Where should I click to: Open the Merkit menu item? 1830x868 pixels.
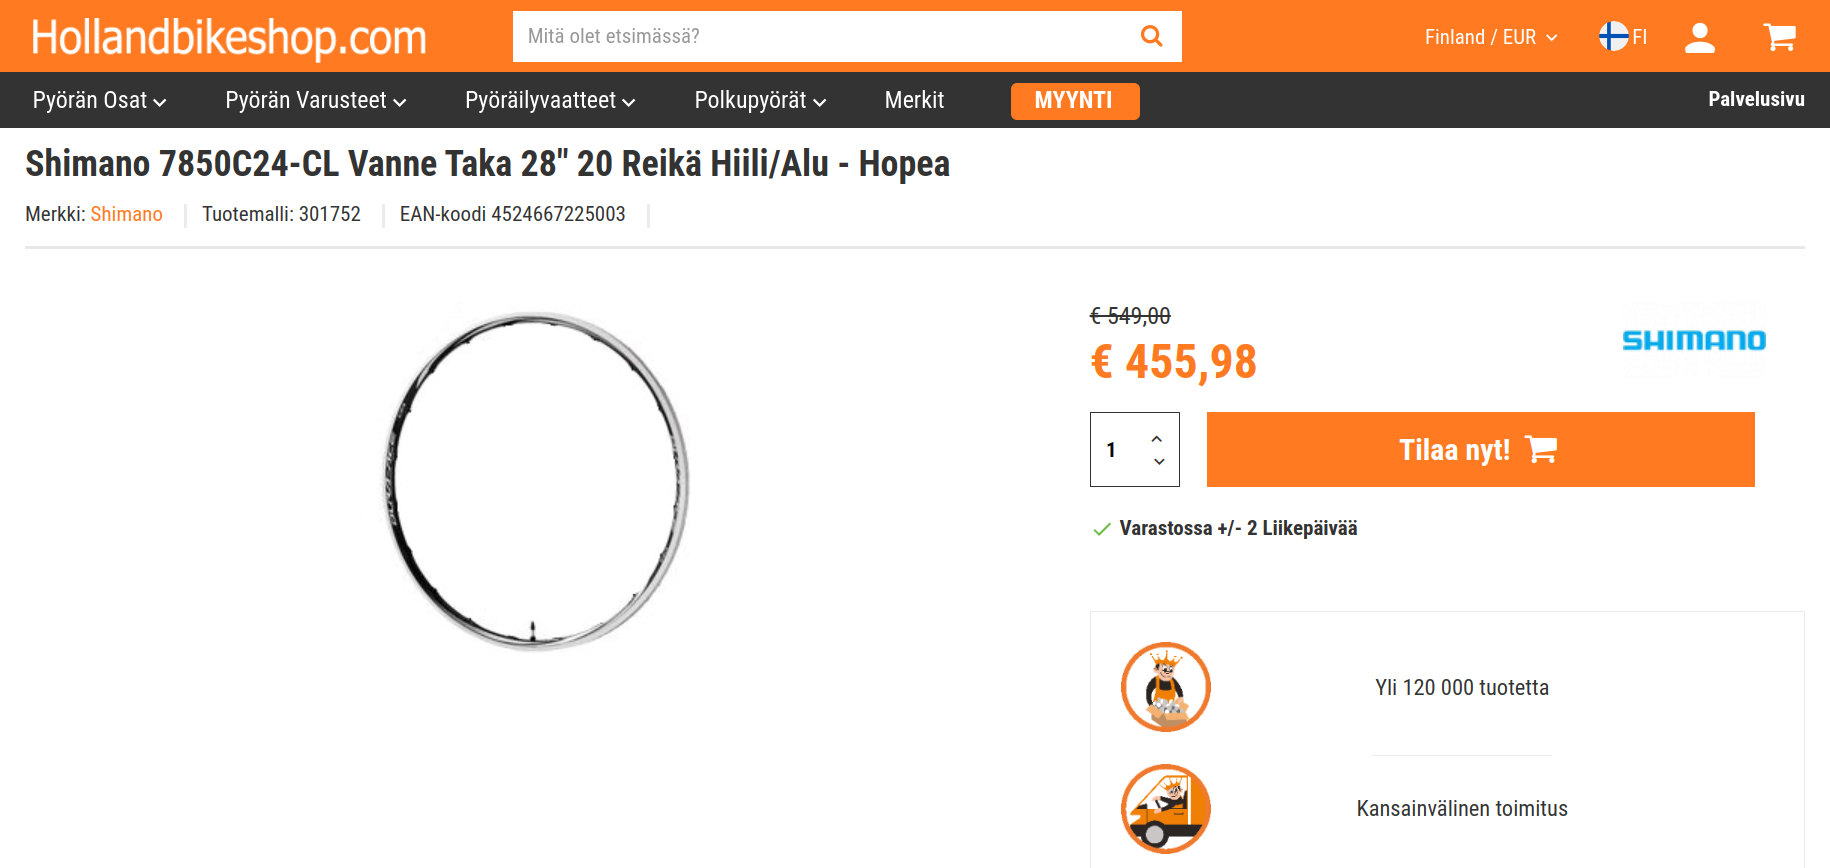coord(914,100)
